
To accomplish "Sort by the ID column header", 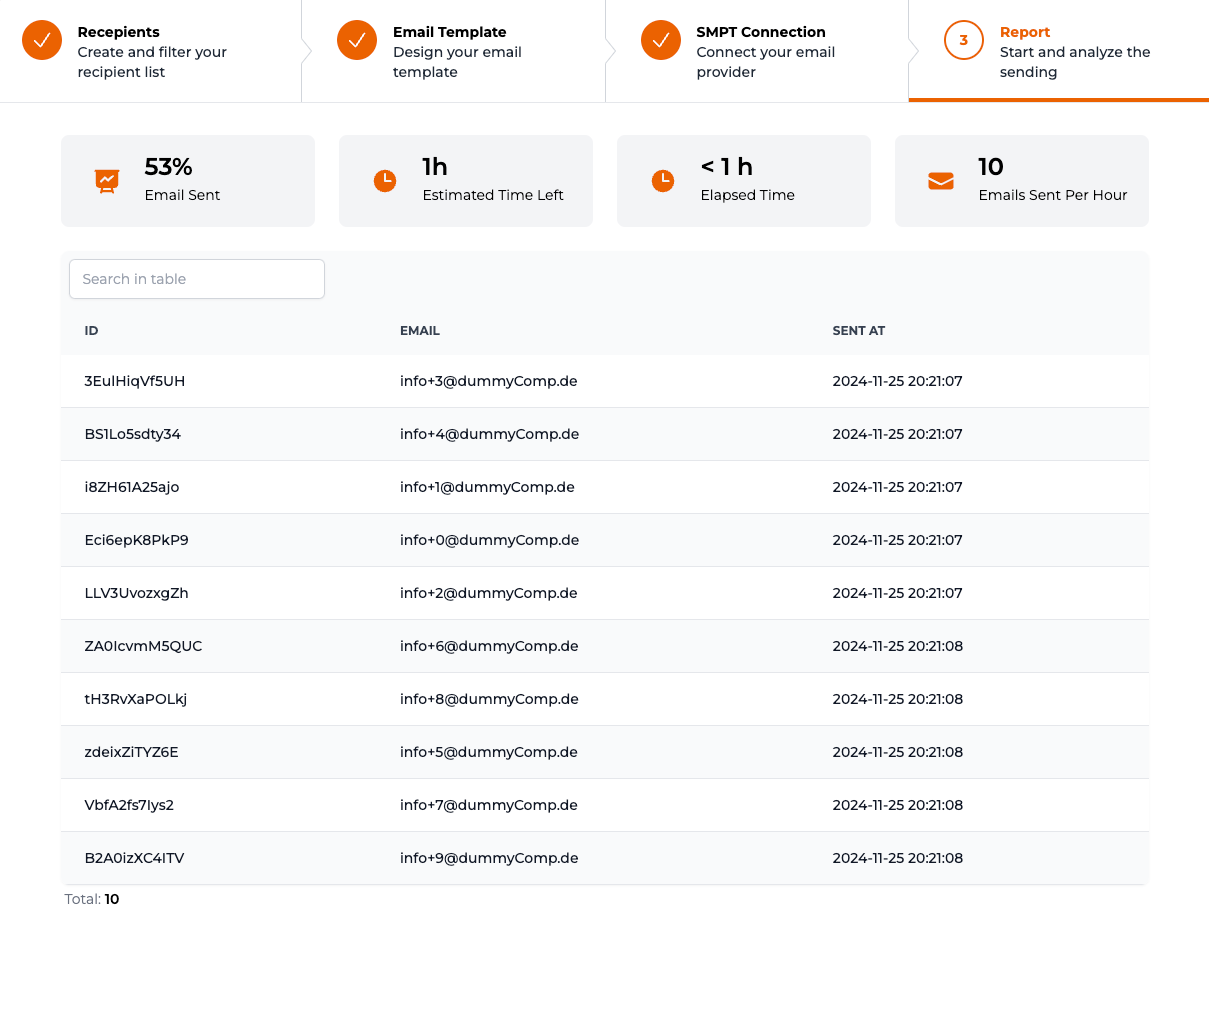I will coord(91,331).
